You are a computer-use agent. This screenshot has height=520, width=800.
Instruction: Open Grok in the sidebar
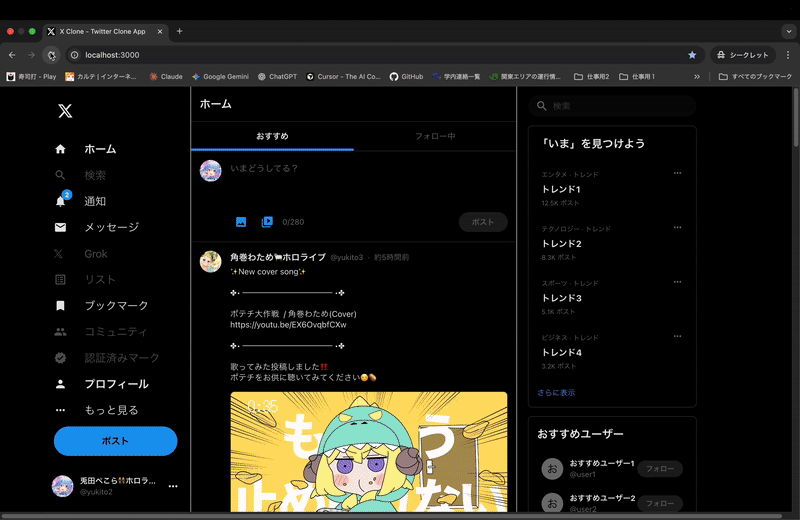coord(81,254)
